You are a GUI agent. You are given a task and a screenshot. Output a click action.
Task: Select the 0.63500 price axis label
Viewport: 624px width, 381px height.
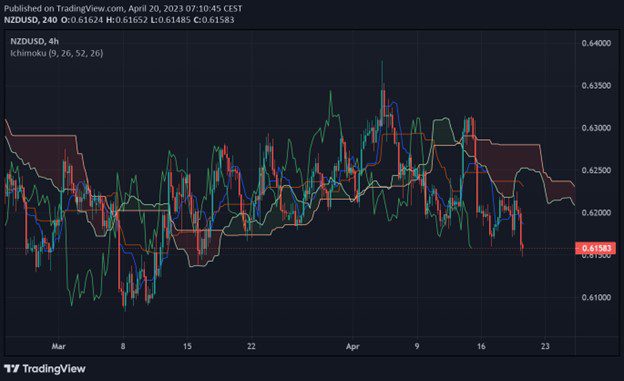(596, 86)
